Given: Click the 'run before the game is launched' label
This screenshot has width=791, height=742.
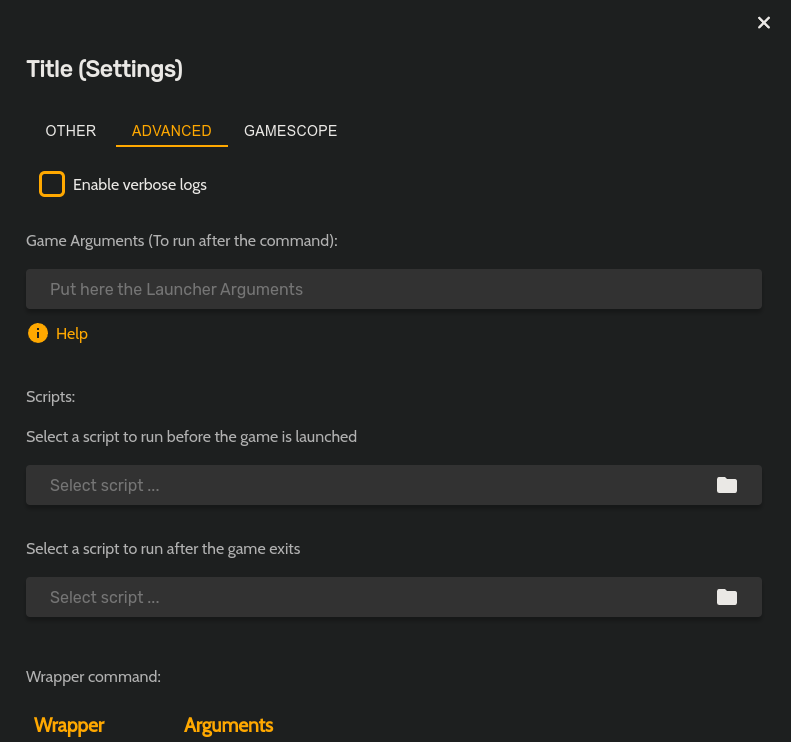Looking at the screenshot, I should [x=191, y=437].
